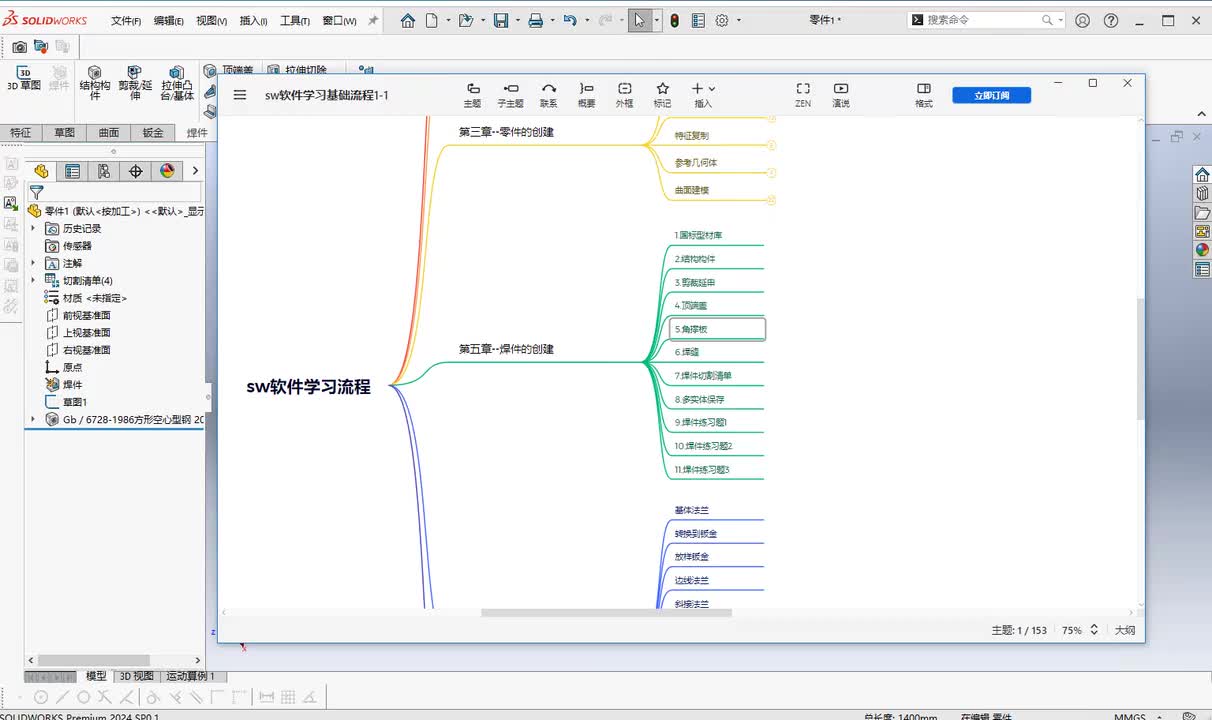Screen dimensions: 1212x720
Task: Click the Summary (概要) icon
Action: tap(587, 95)
